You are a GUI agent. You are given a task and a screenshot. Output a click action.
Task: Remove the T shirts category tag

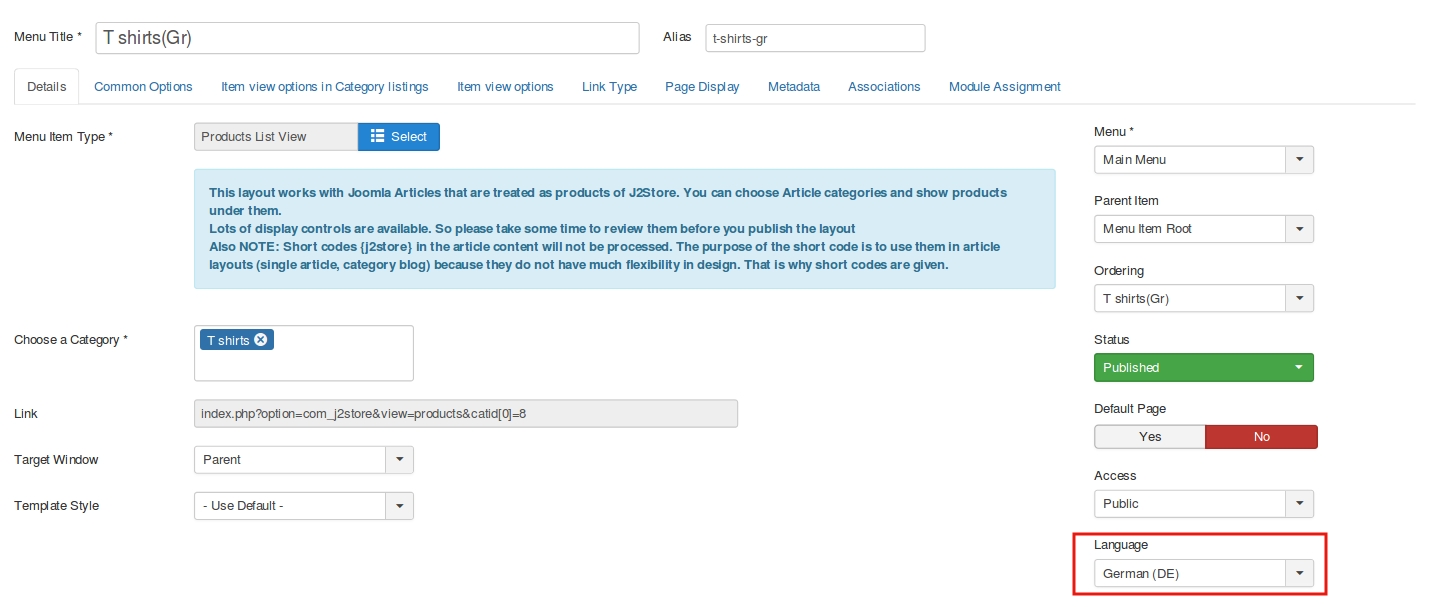[261, 340]
